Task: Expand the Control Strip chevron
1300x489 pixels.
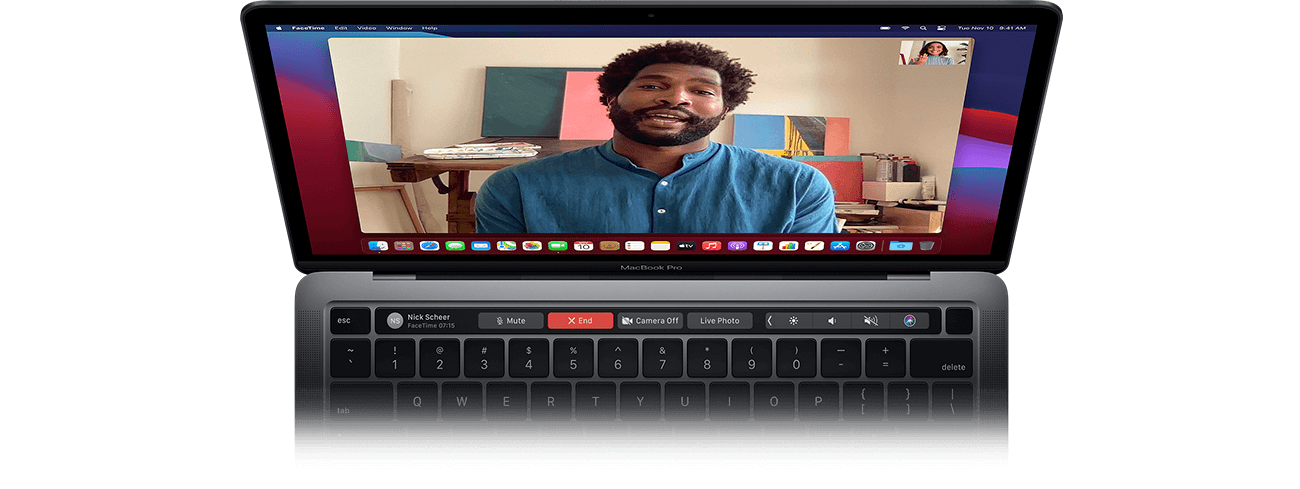Action: pyautogui.click(x=769, y=321)
